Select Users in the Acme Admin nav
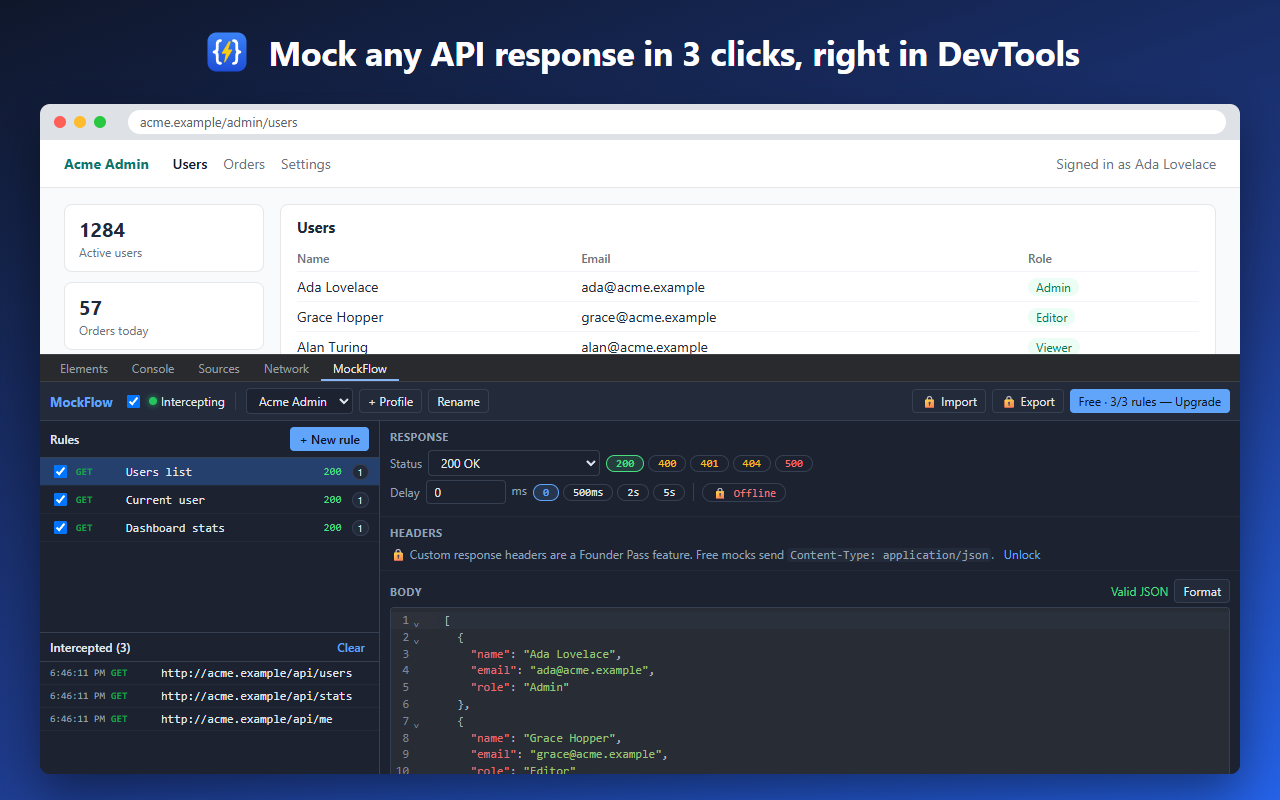The image size is (1280, 800). (190, 164)
